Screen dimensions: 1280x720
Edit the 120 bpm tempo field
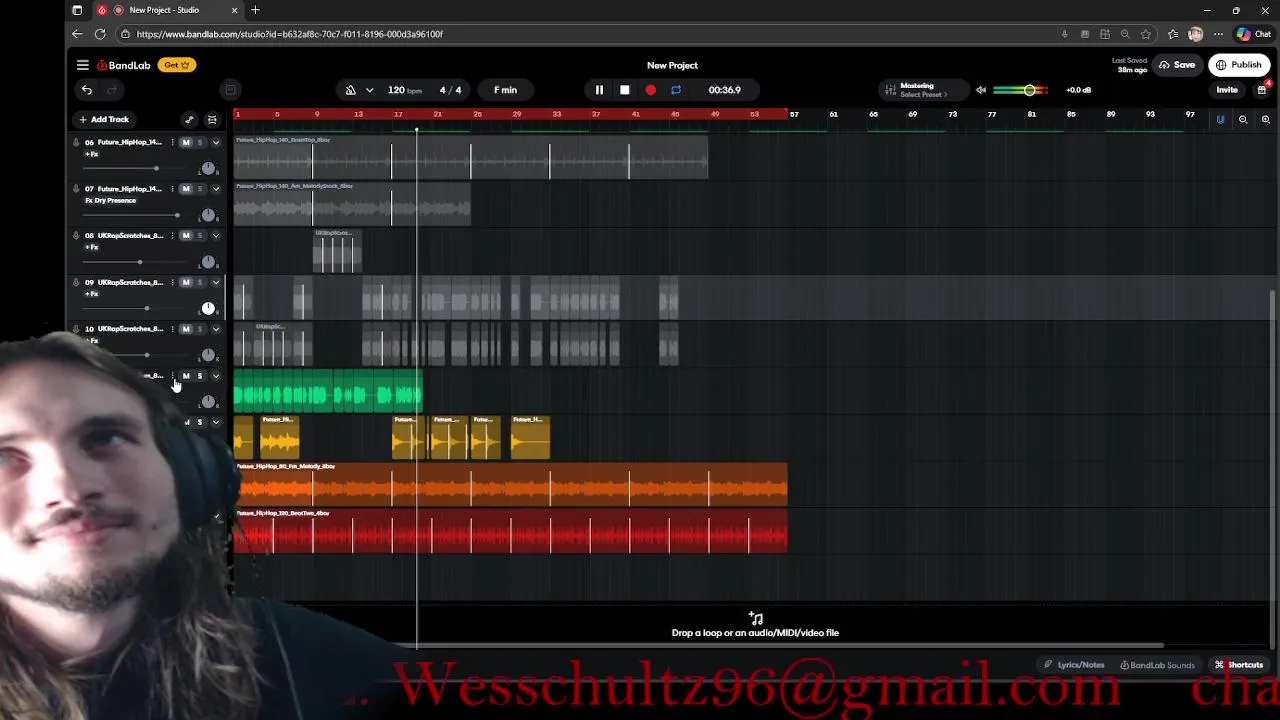click(404, 90)
